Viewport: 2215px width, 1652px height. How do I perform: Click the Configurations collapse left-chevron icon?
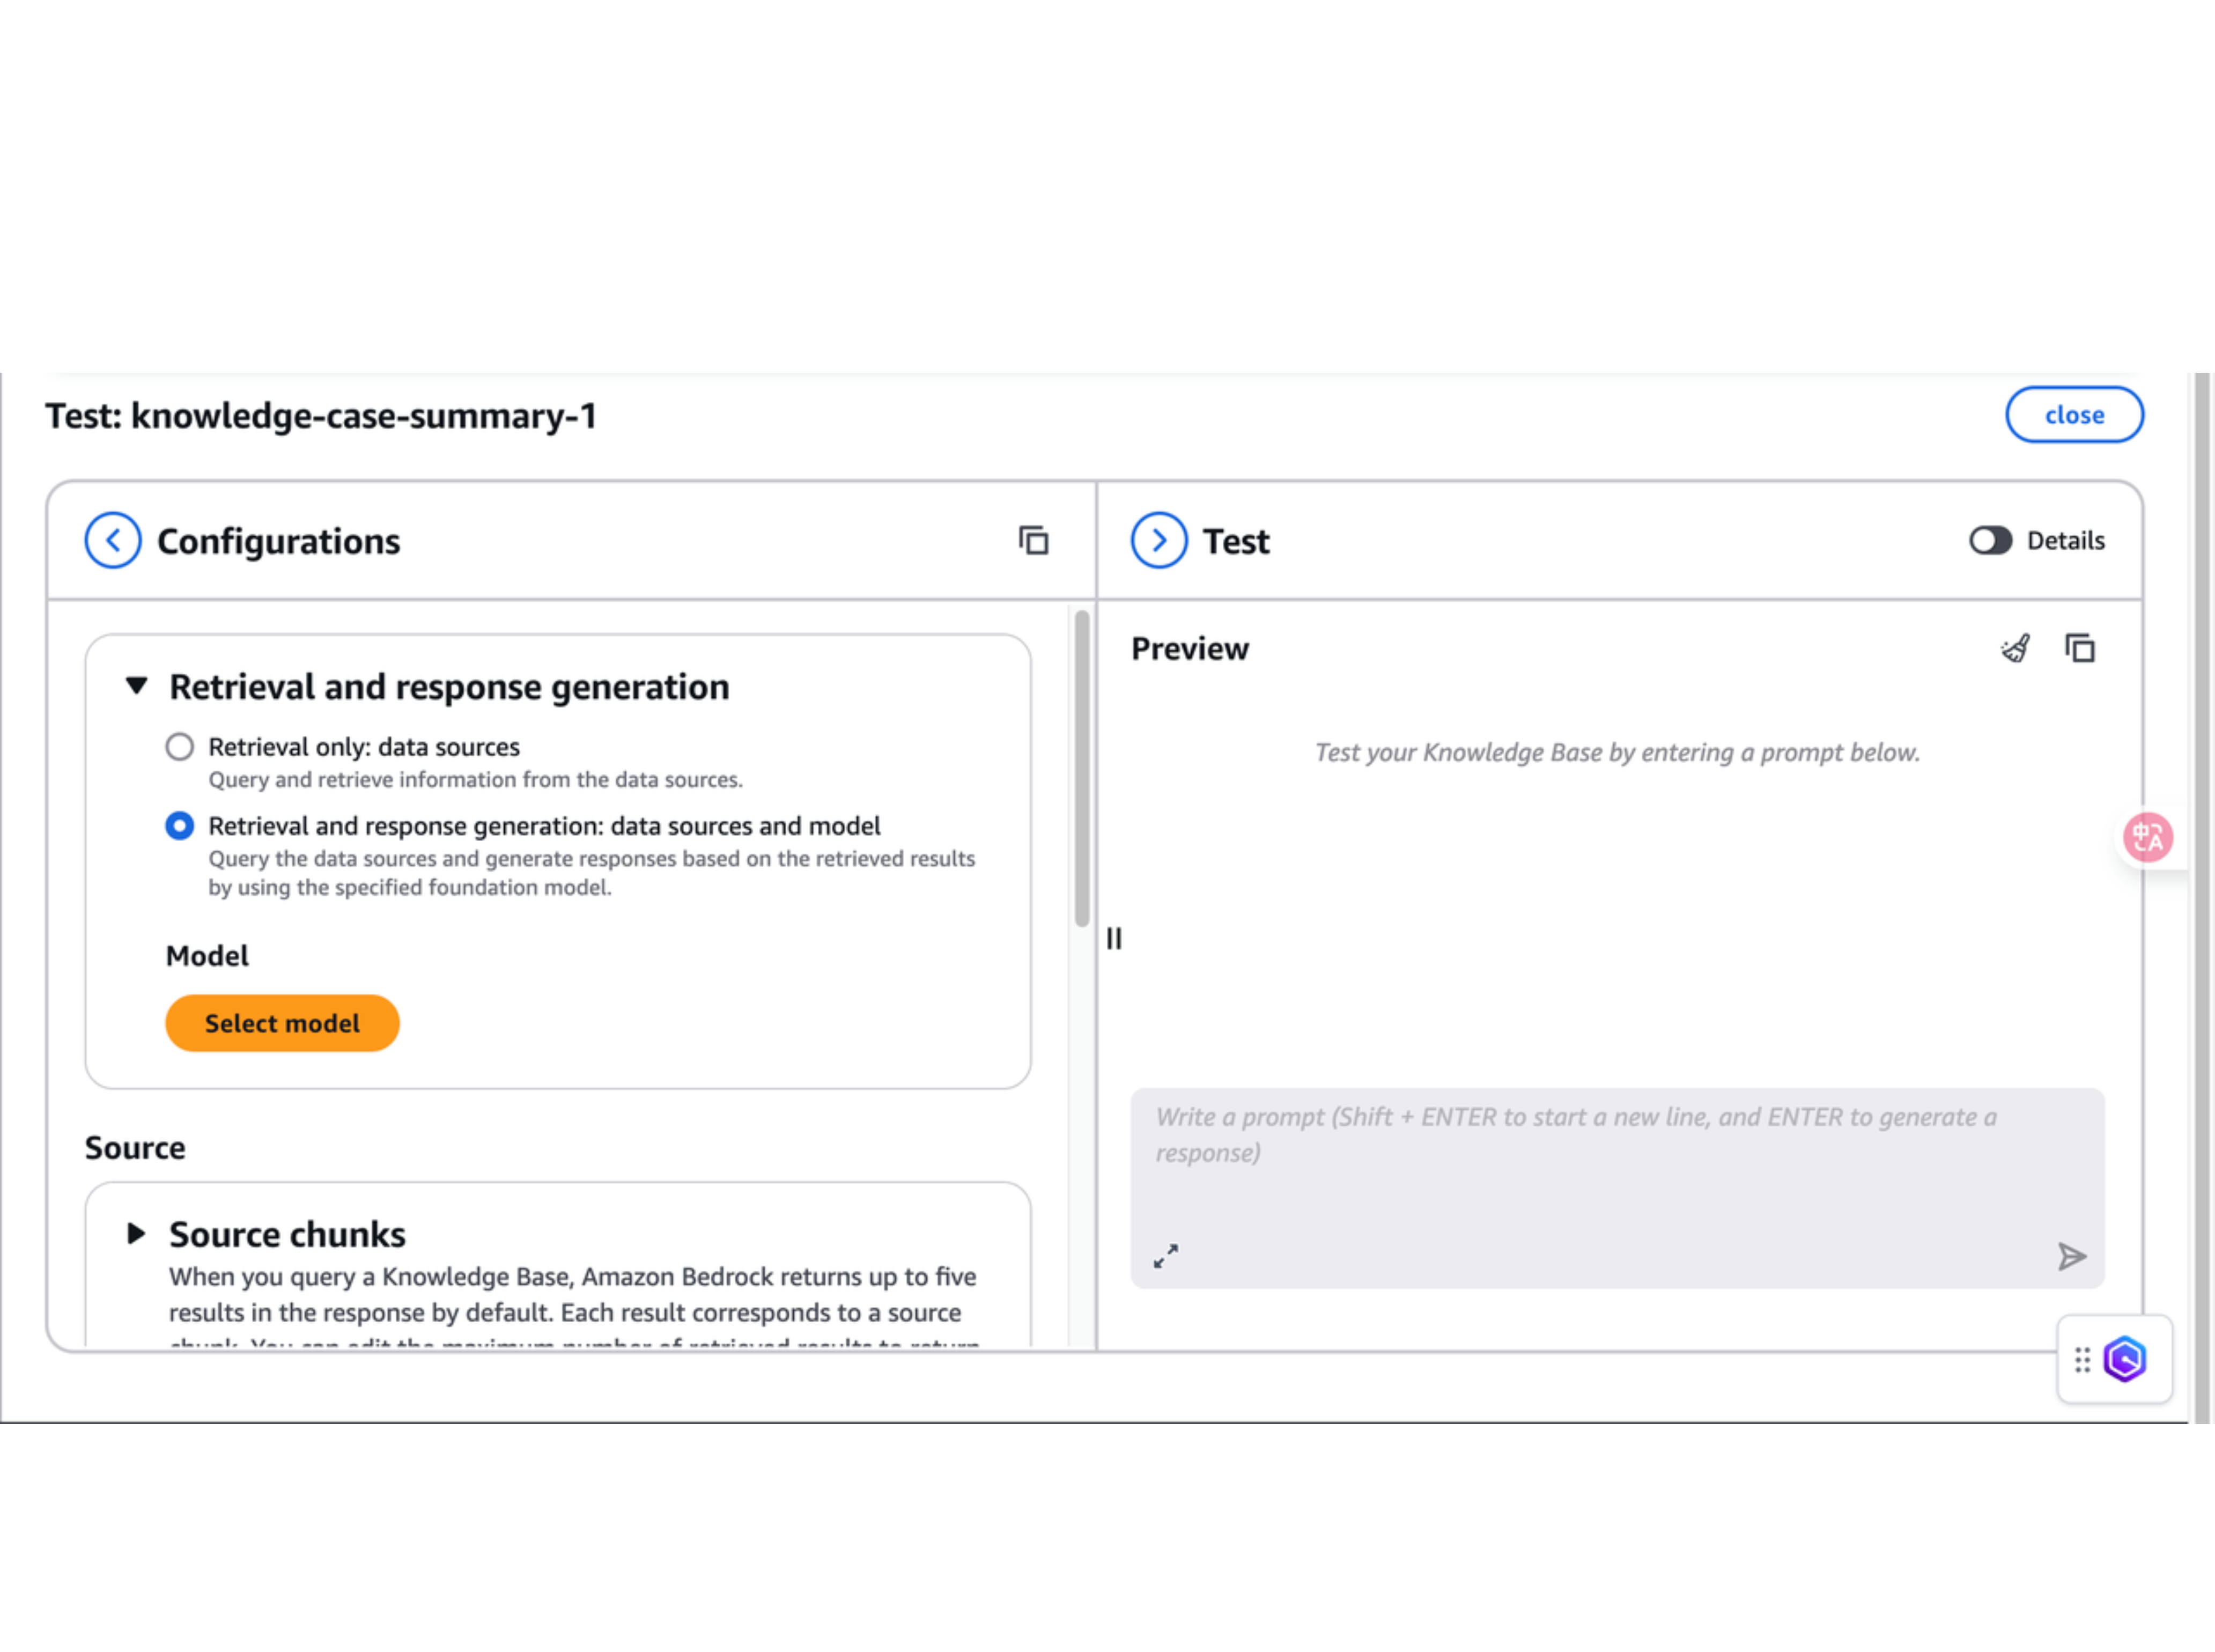(113, 541)
